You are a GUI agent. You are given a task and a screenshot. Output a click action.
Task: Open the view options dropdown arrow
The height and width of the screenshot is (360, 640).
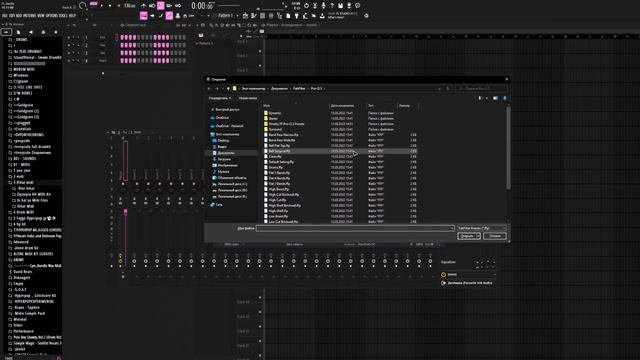pyautogui.click(x=487, y=98)
